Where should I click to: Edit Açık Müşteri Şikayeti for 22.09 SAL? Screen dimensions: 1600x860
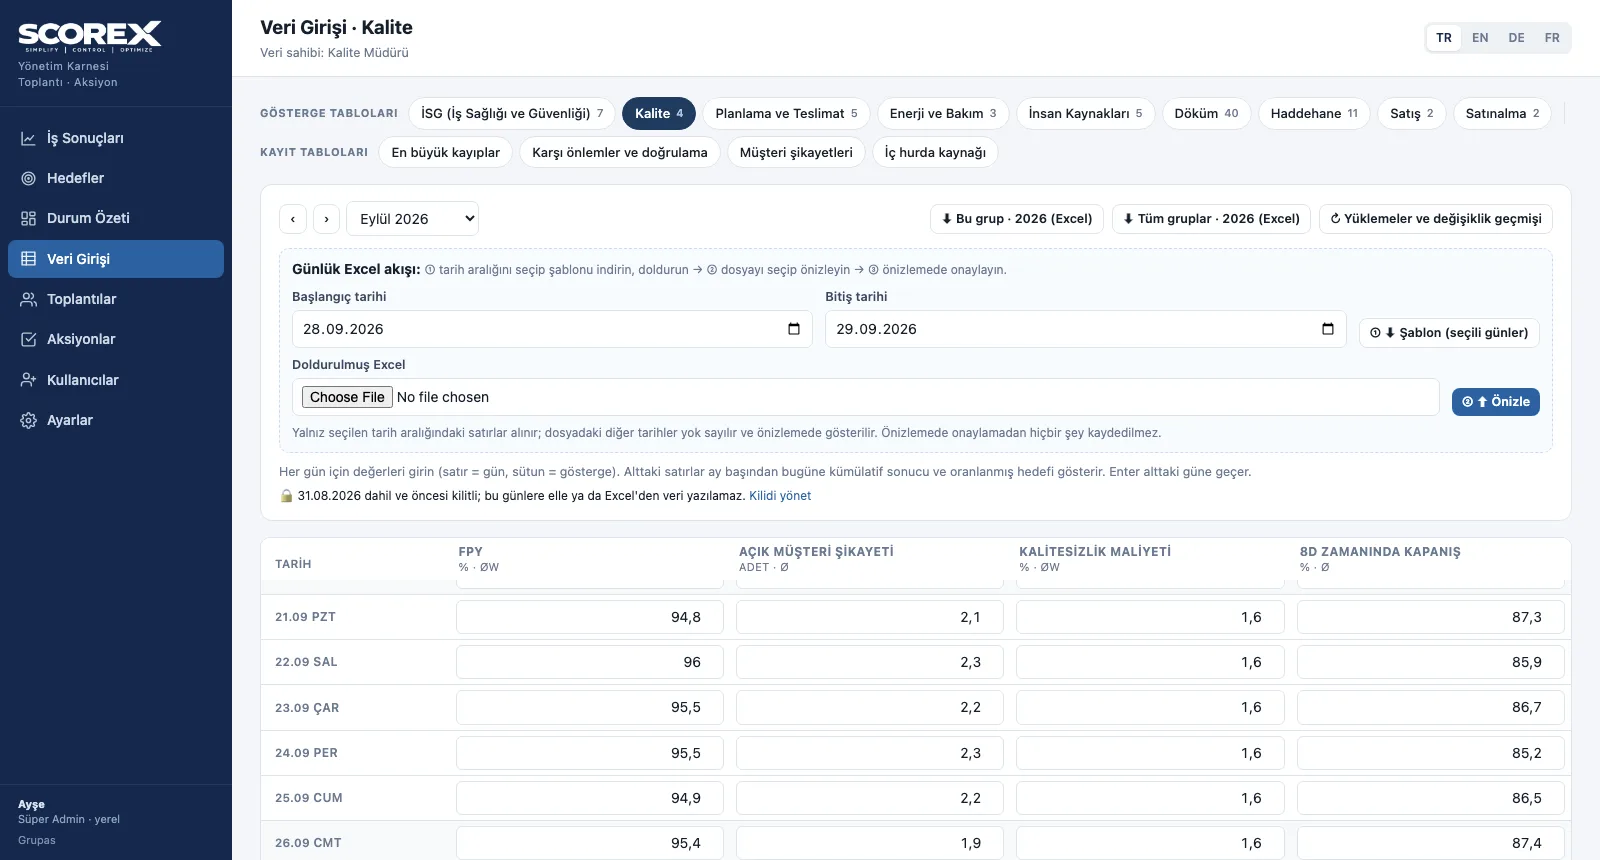(x=870, y=662)
